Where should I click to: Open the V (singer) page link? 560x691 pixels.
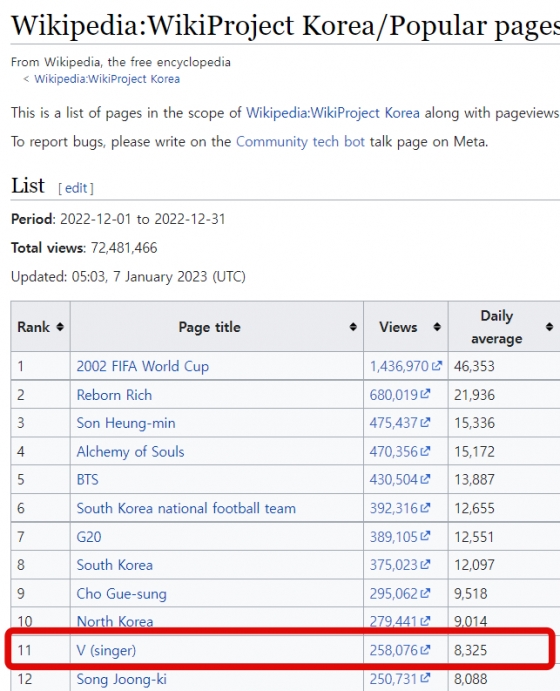(x=106, y=650)
